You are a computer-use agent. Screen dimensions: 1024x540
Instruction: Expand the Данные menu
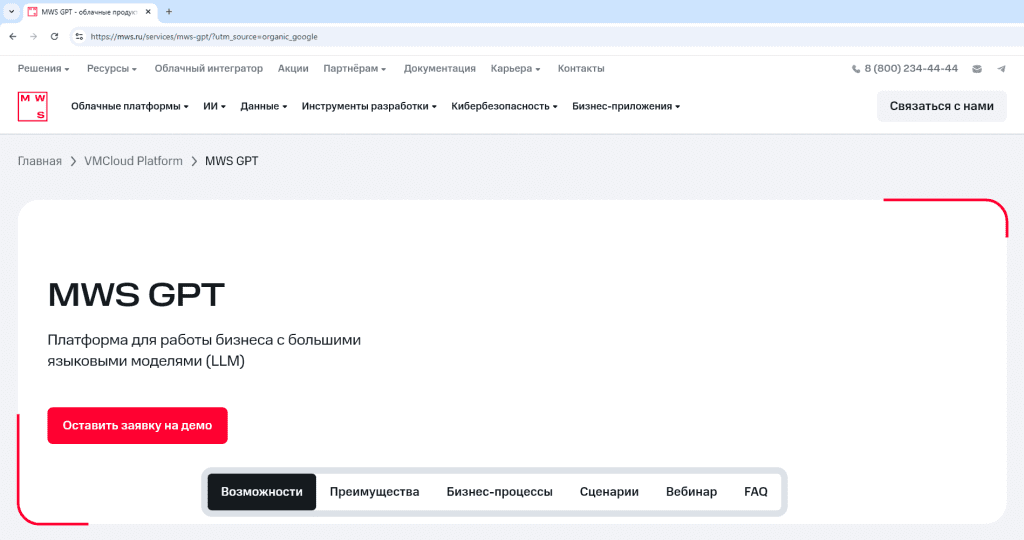point(263,106)
